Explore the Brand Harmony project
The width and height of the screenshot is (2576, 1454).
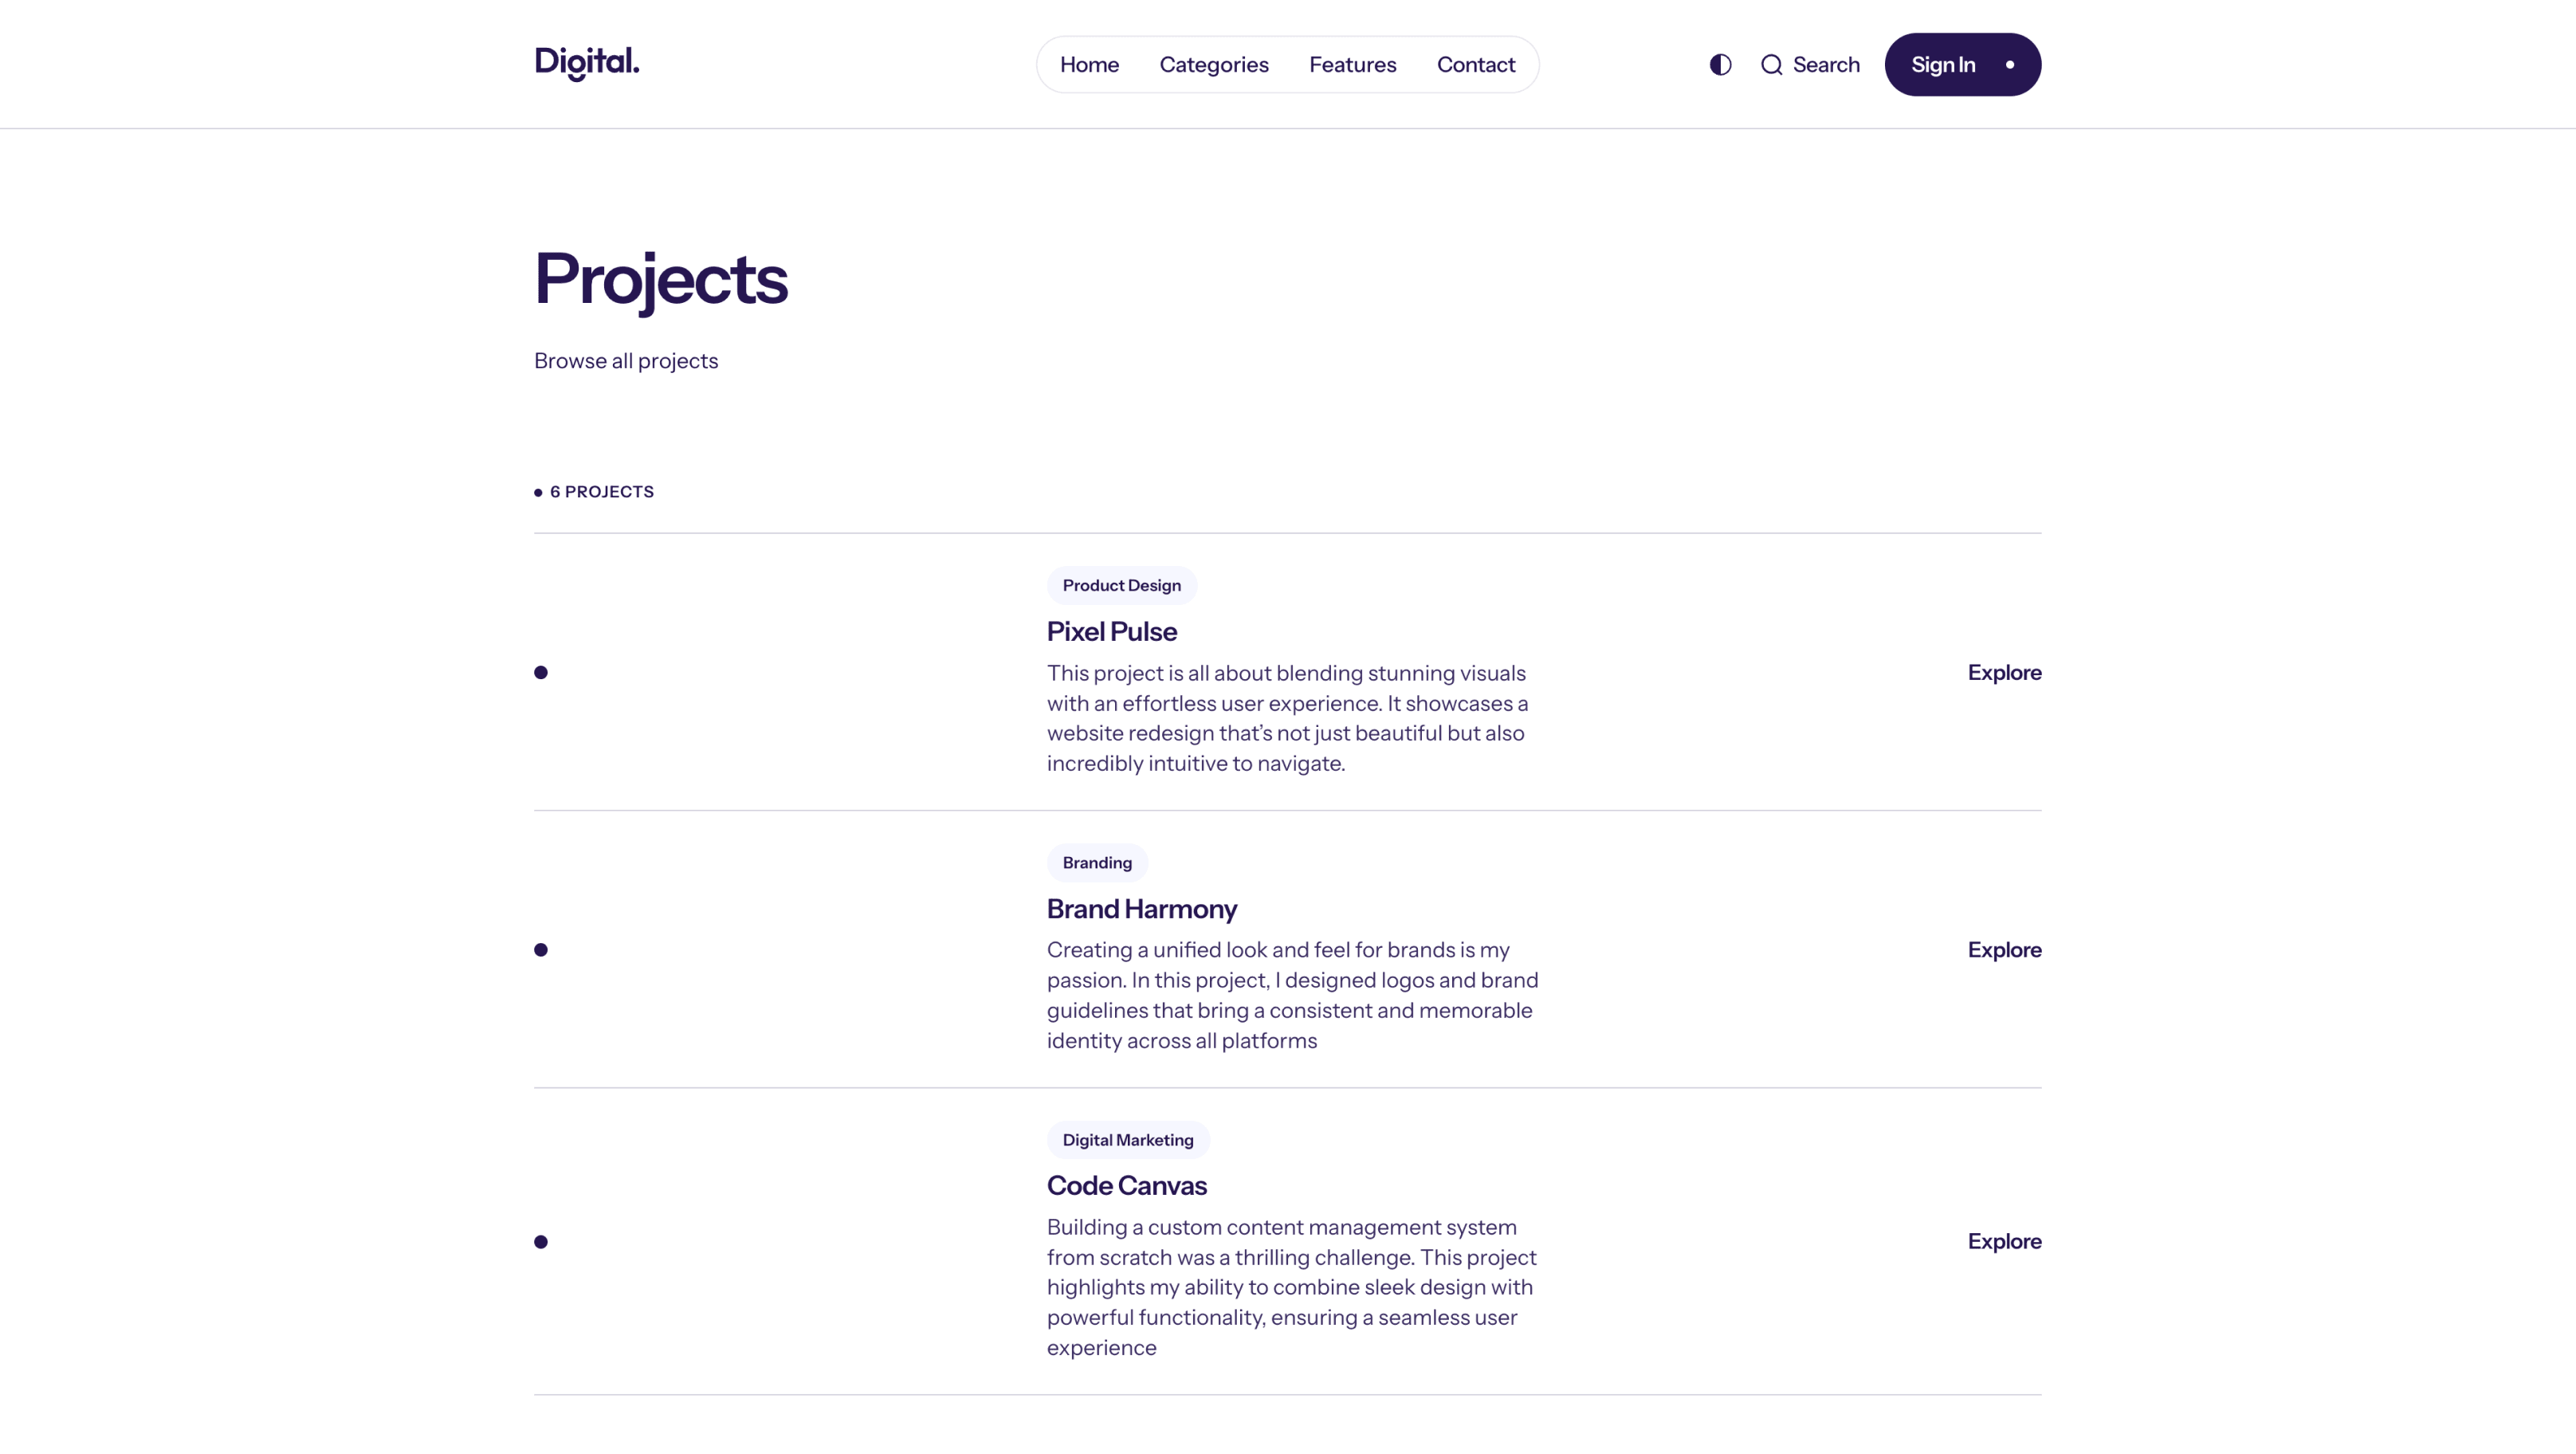2004,950
